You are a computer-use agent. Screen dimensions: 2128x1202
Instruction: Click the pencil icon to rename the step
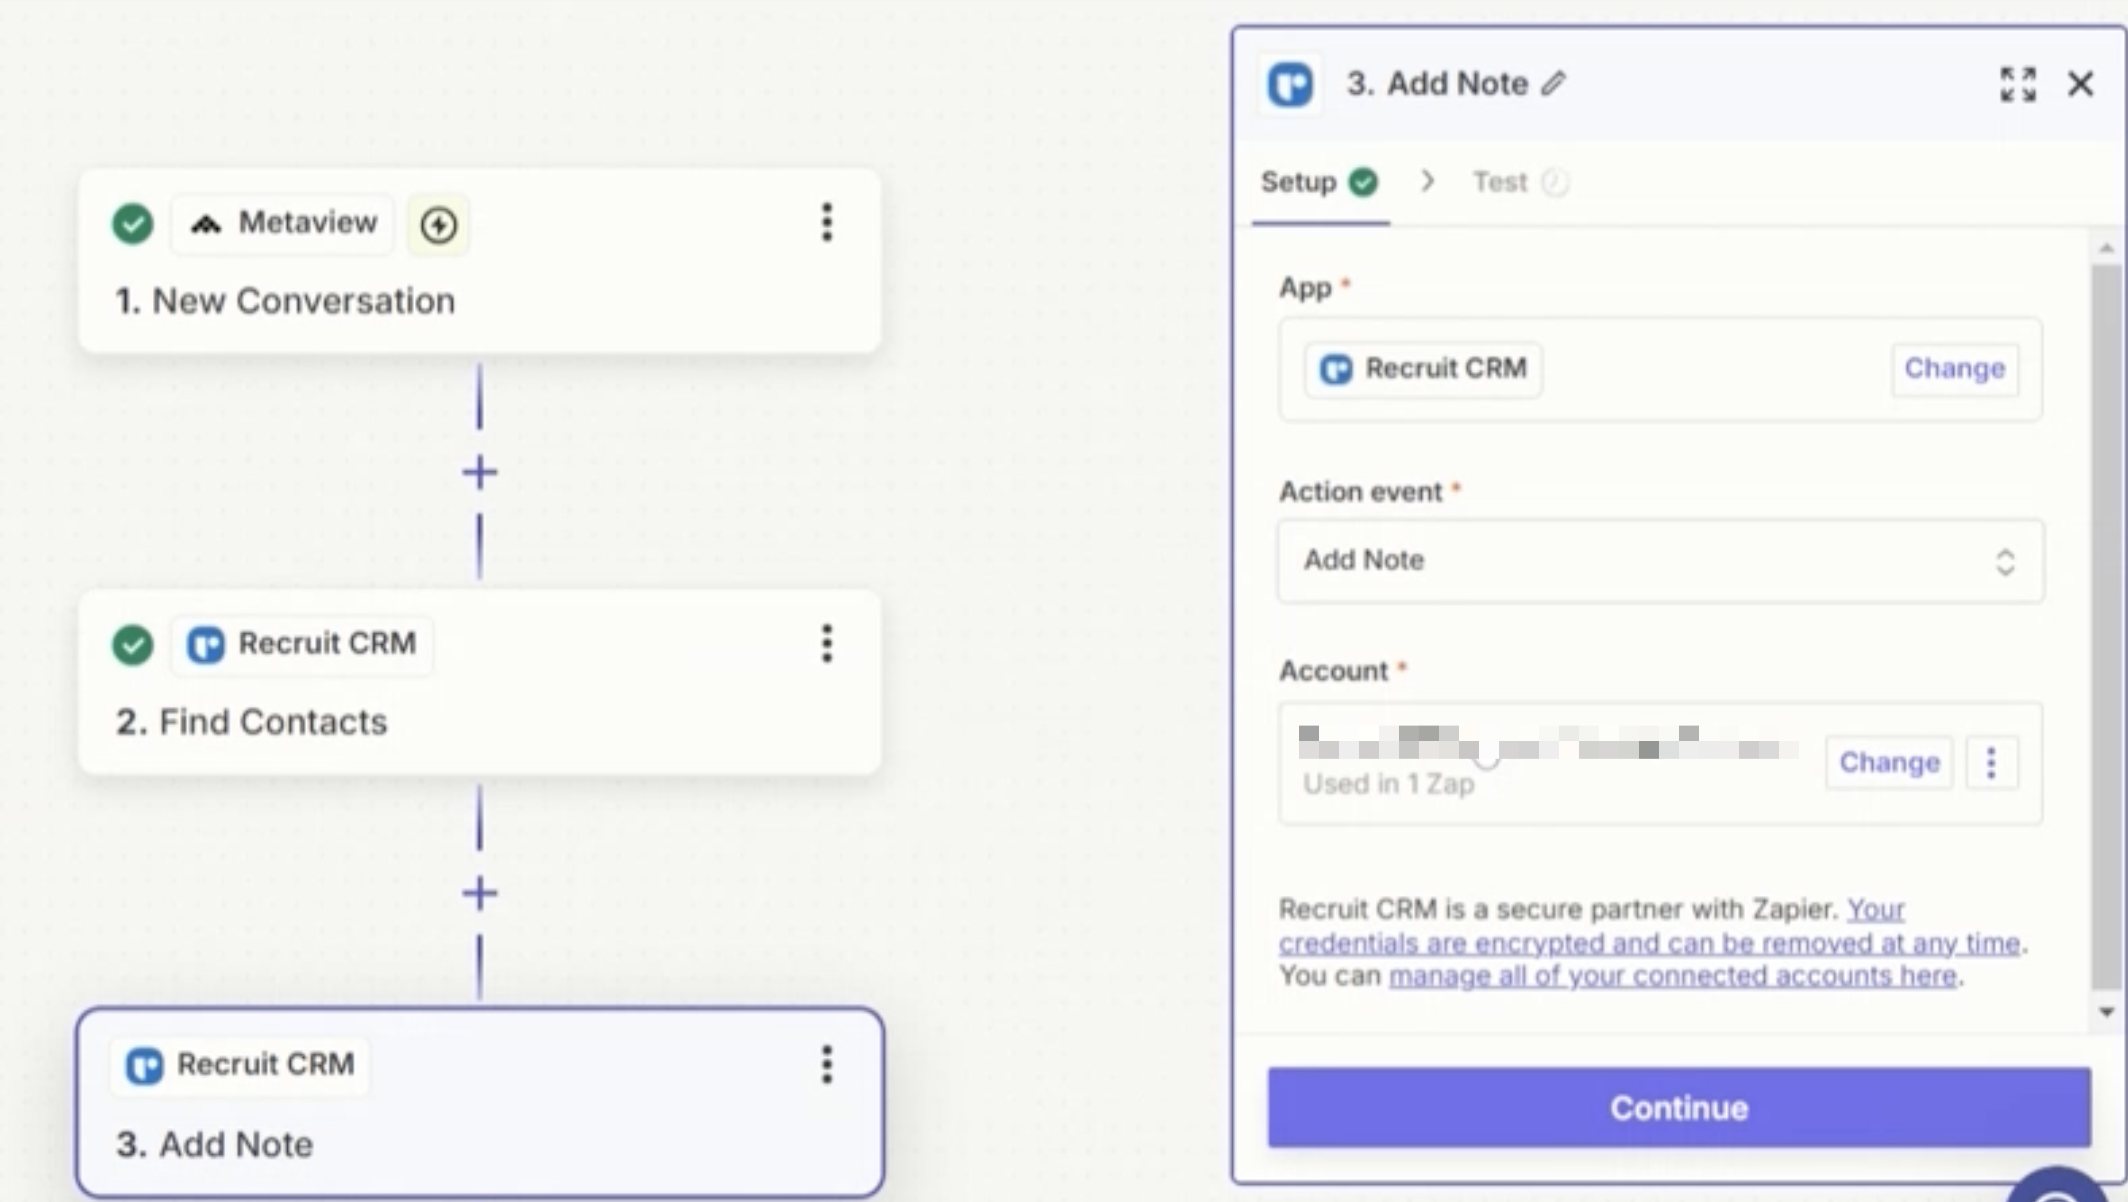coord(1553,84)
